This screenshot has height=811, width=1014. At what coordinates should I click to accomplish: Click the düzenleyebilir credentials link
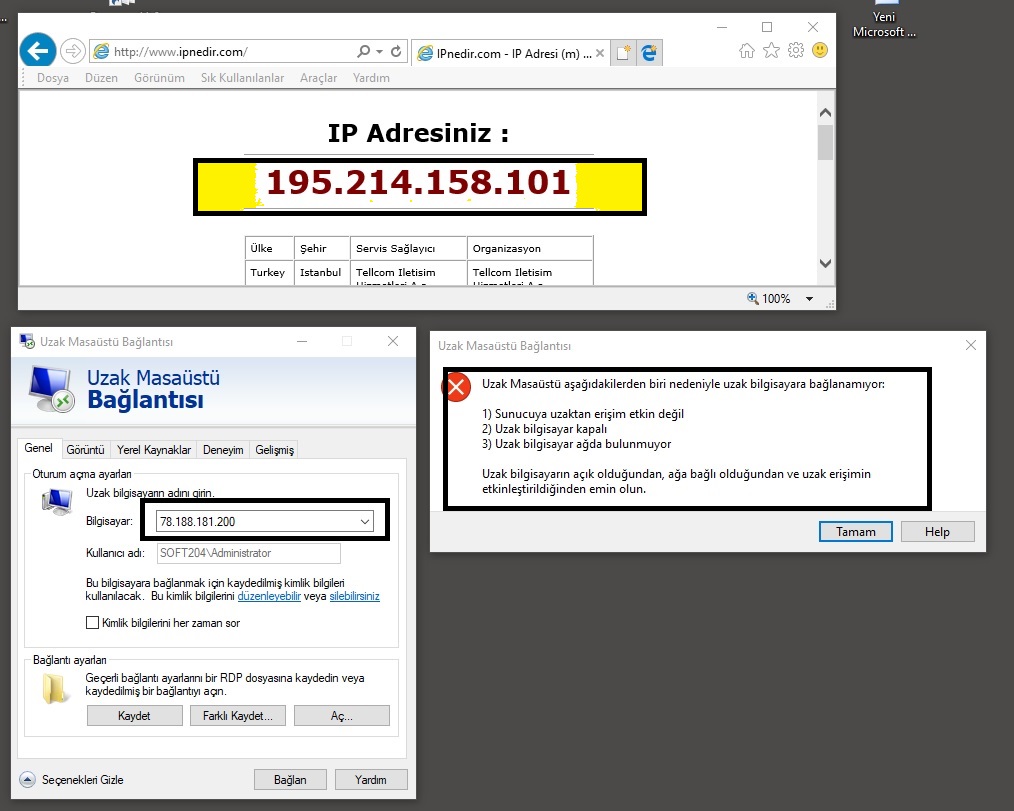269,596
